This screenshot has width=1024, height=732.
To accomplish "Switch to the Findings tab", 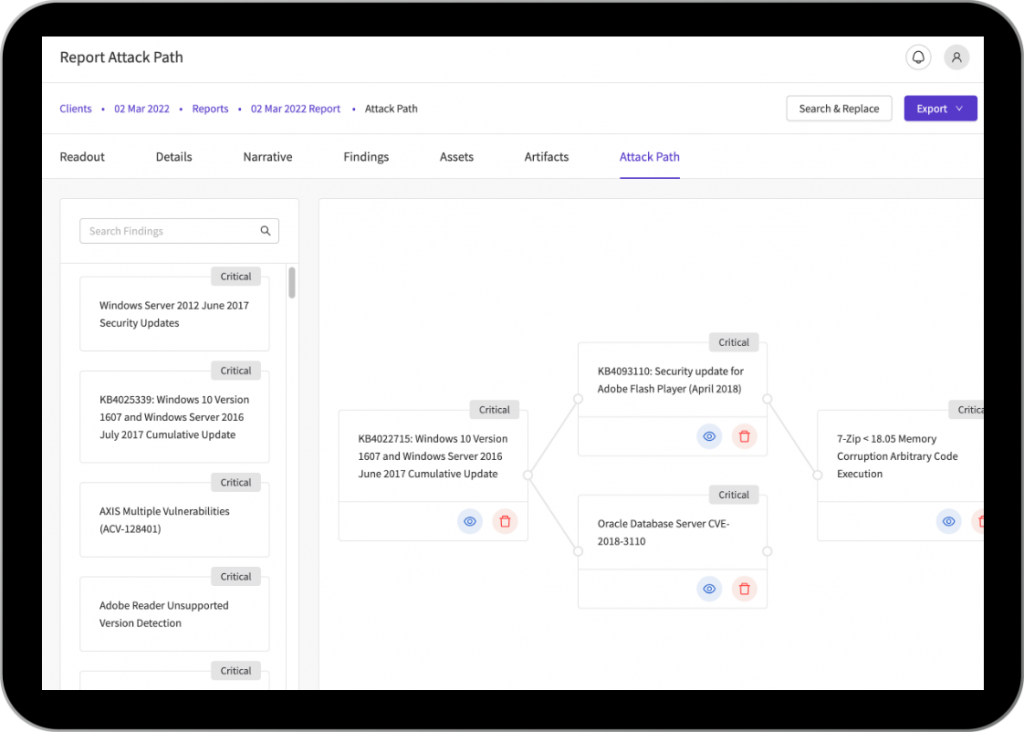I will tap(366, 157).
